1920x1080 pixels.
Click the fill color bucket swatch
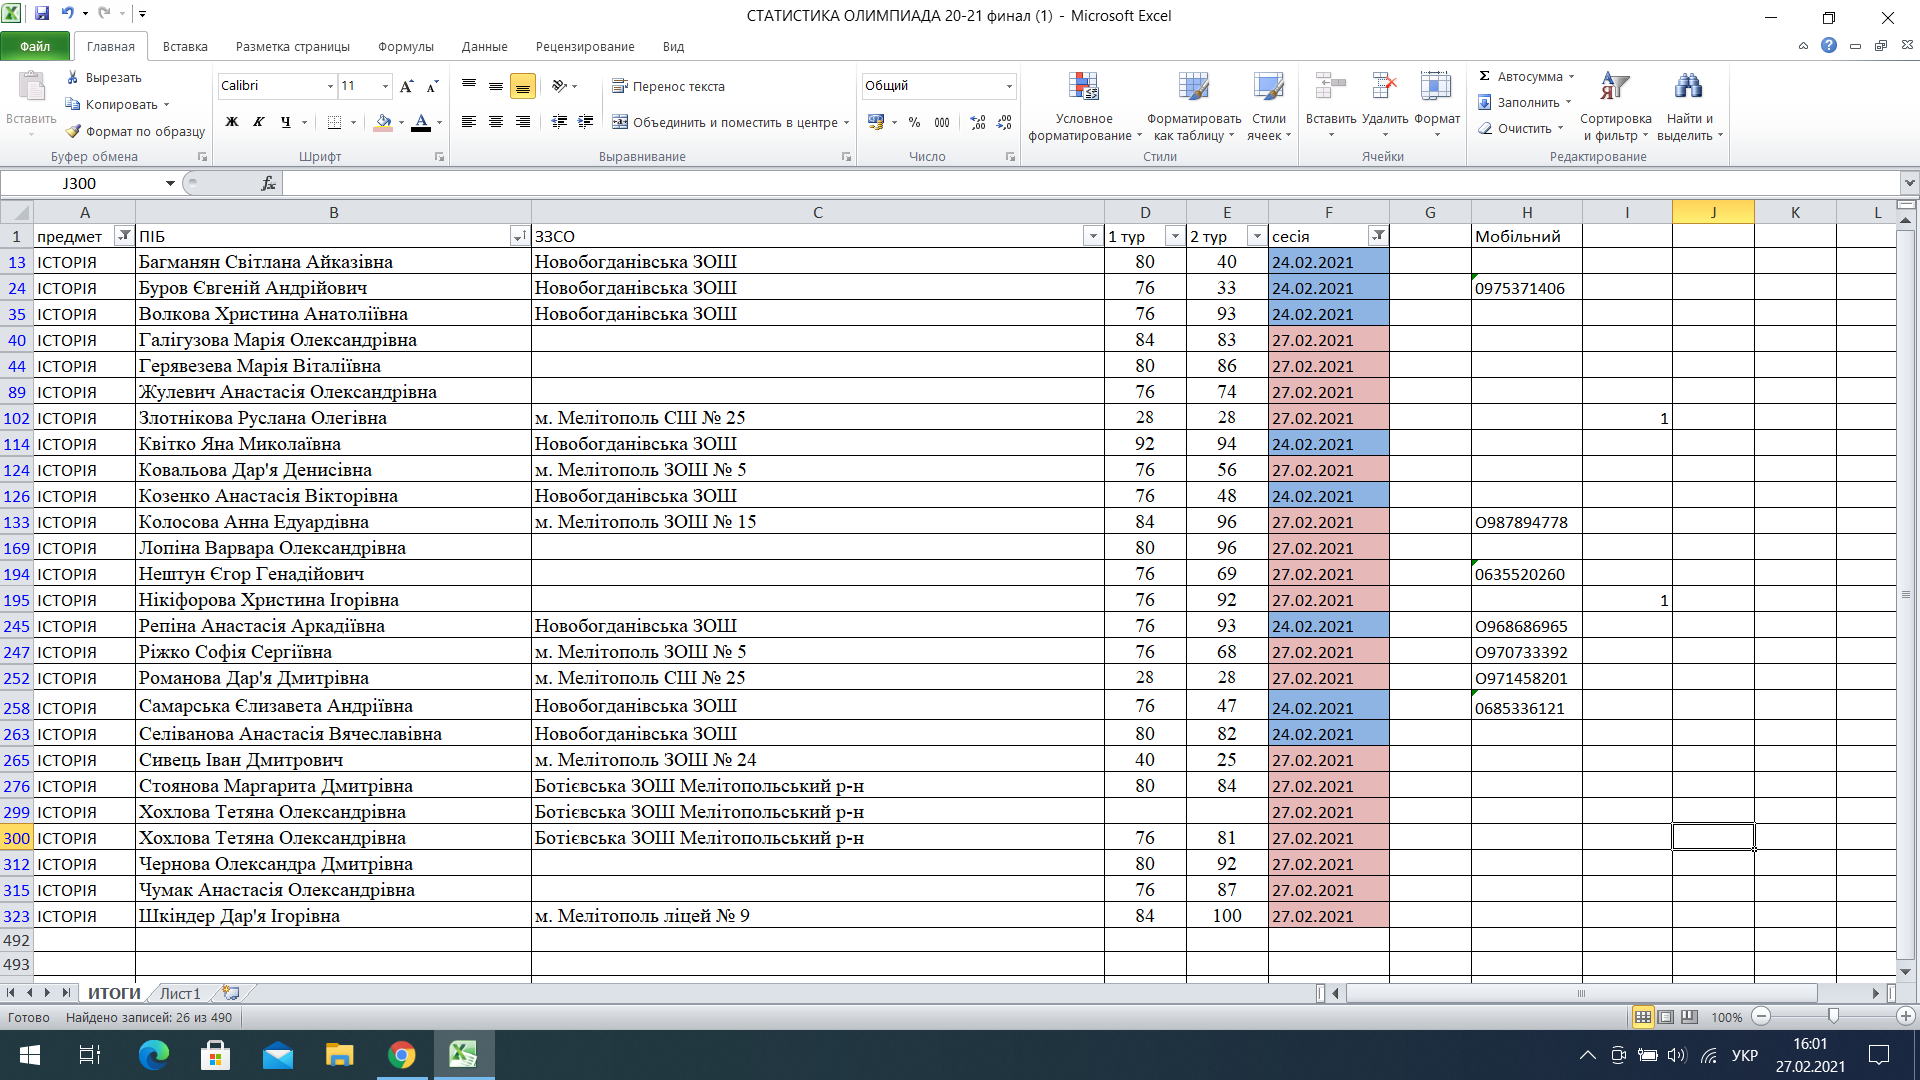(x=383, y=122)
